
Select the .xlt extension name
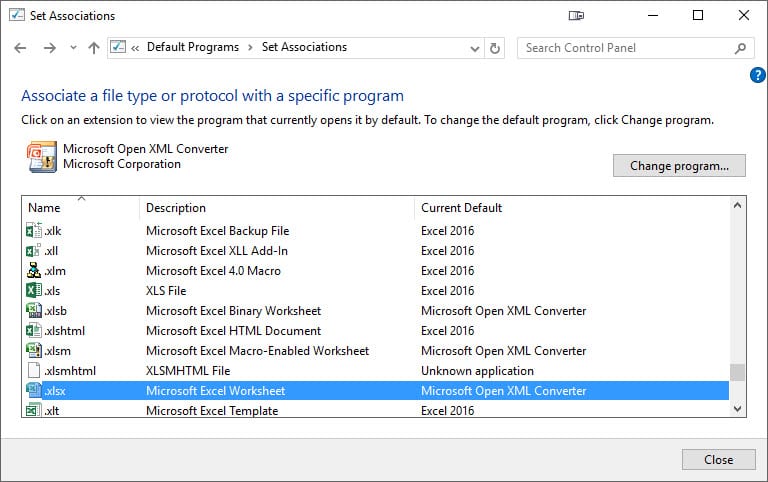(x=52, y=410)
